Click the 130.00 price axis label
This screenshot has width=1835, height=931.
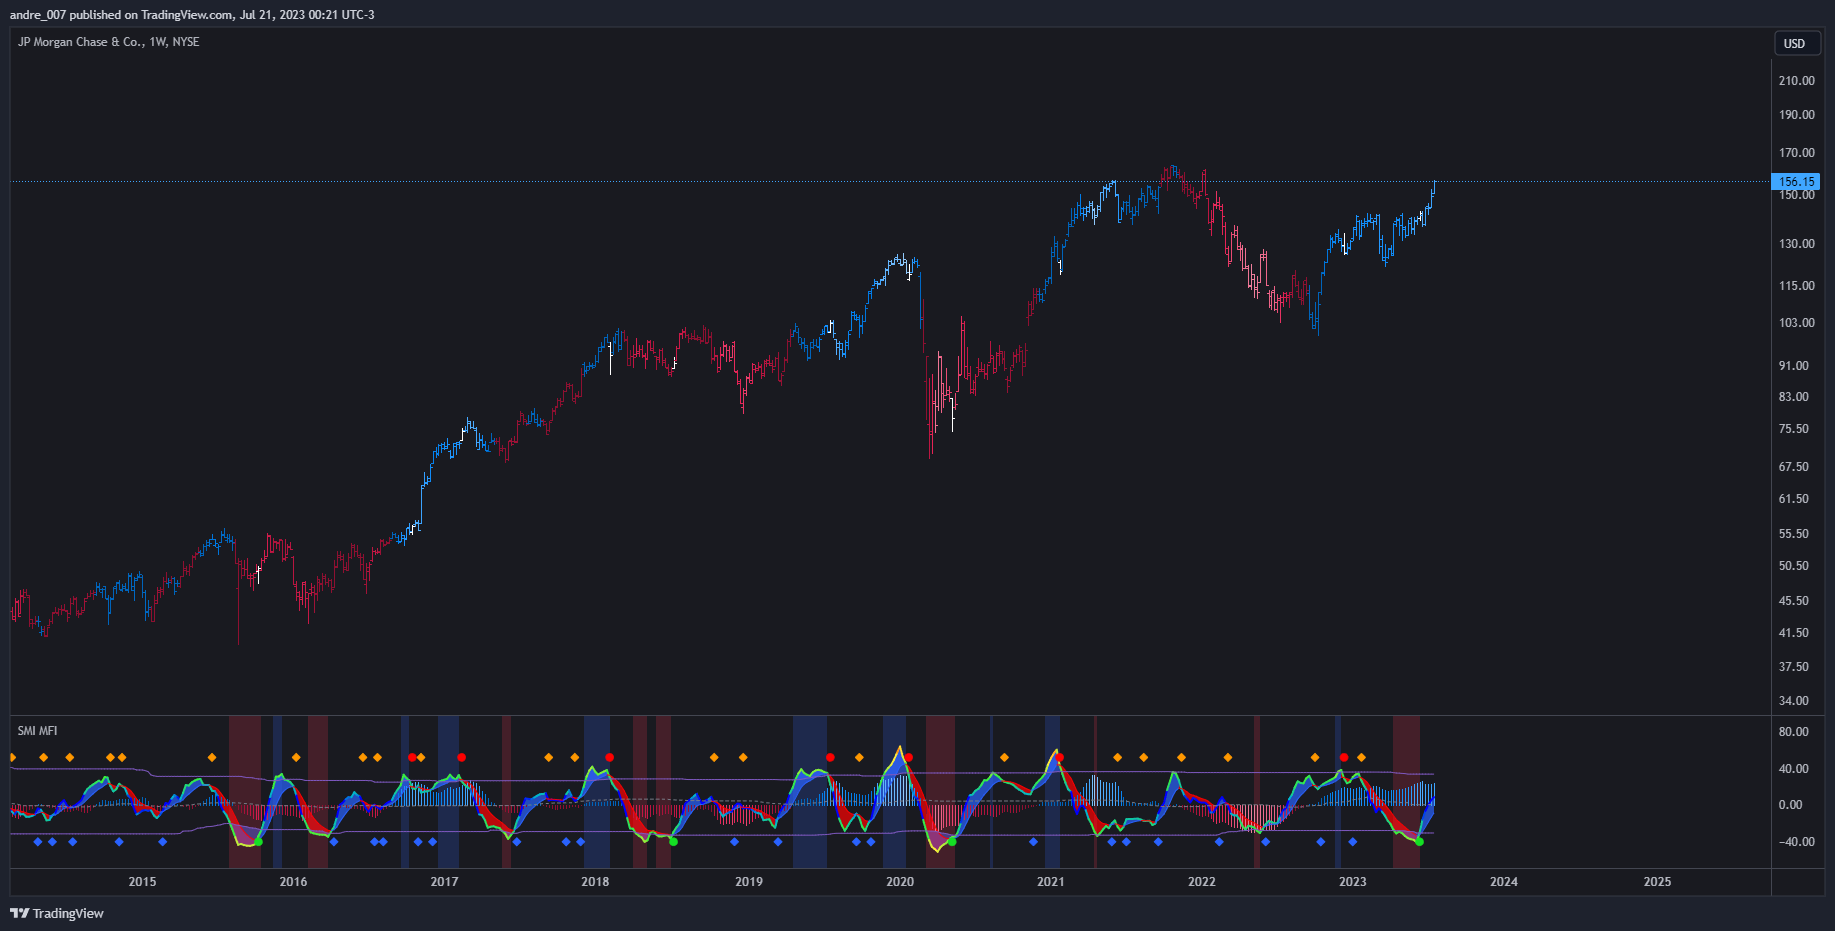click(x=1796, y=244)
